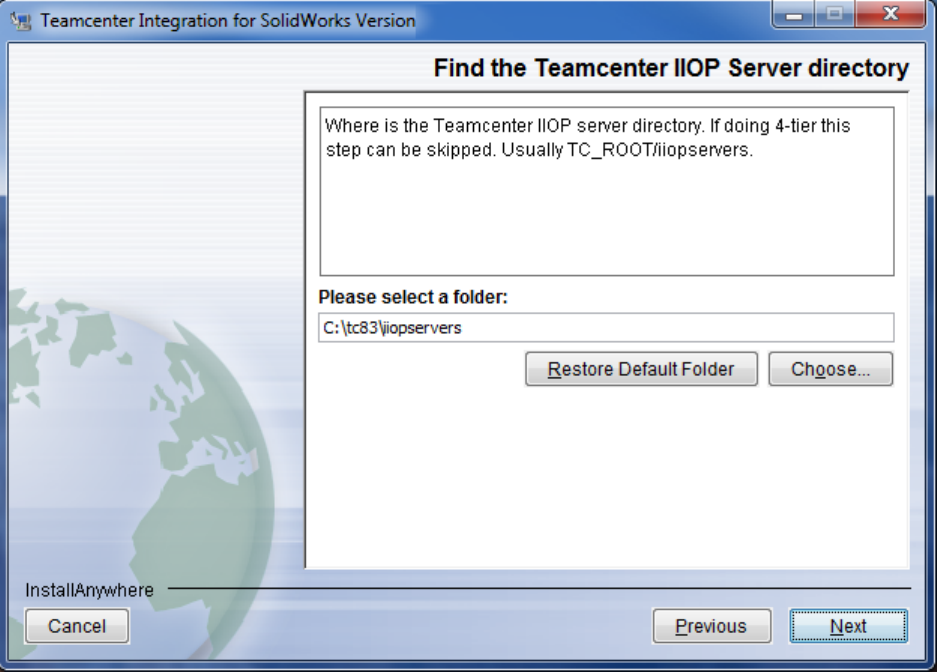The width and height of the screenshot is (937, 672).
Task: Go back with the Previous button
Action: 711,626
